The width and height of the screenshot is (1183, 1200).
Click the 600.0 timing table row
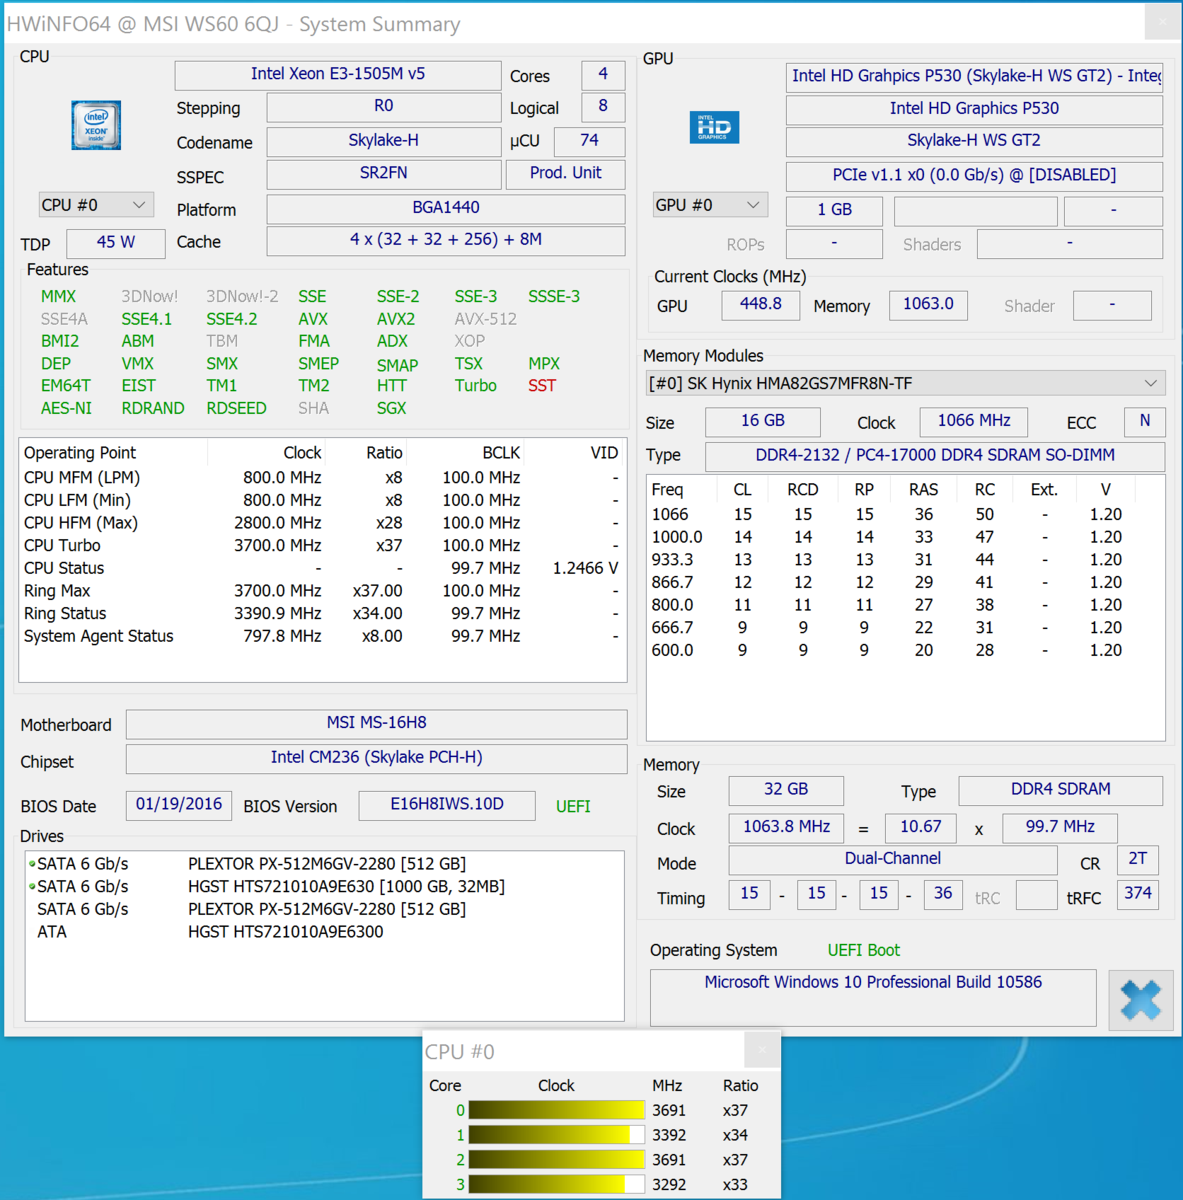pos(905,650)
